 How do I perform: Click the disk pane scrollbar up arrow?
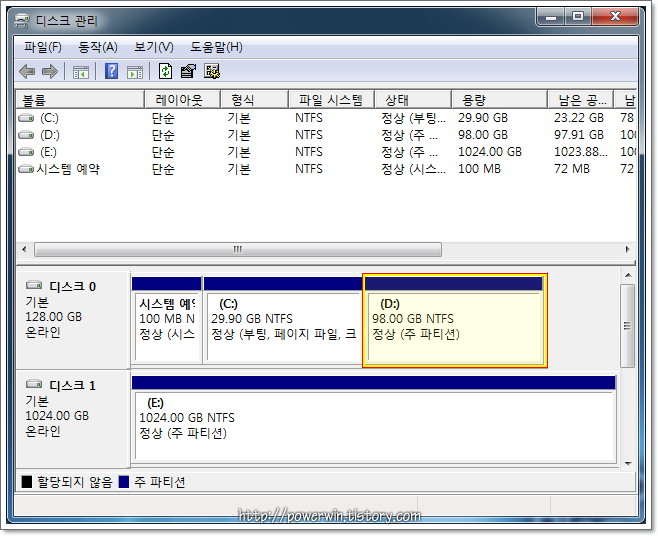(628, 275)
